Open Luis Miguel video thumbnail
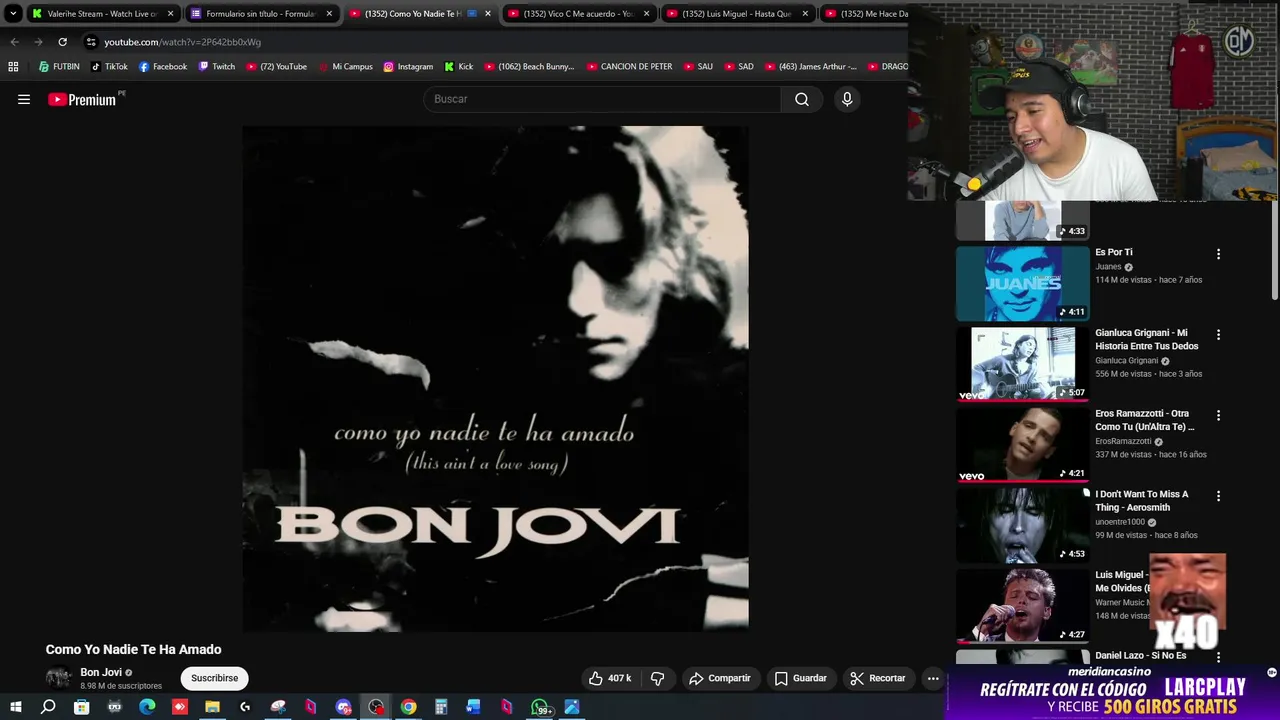 pos(1022,606)
